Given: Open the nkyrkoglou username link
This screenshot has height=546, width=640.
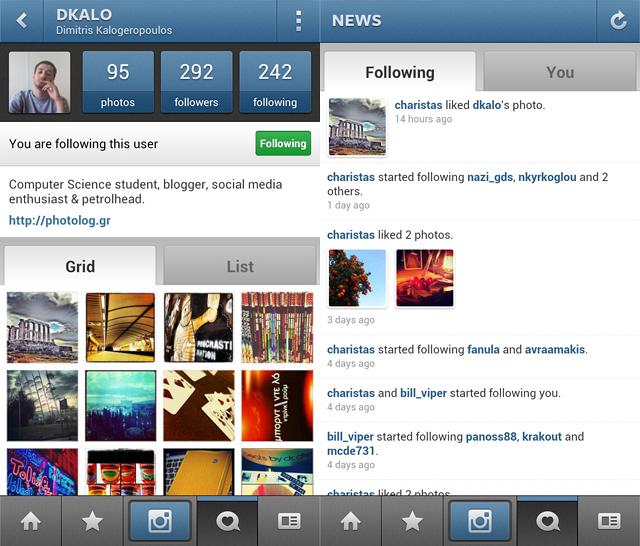Looking at the screenshot, I should coord(547,177).
